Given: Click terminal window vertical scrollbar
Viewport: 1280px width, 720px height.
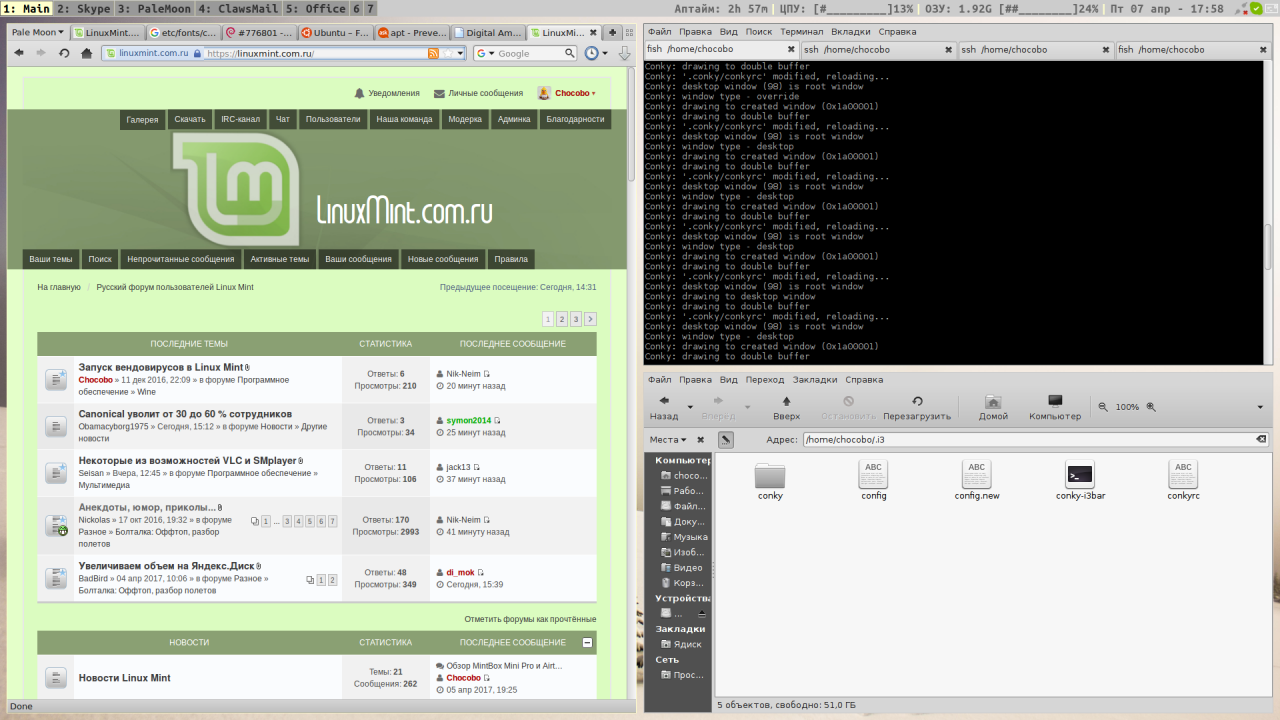Looking at the screenshot, I should pos(1269,249).
